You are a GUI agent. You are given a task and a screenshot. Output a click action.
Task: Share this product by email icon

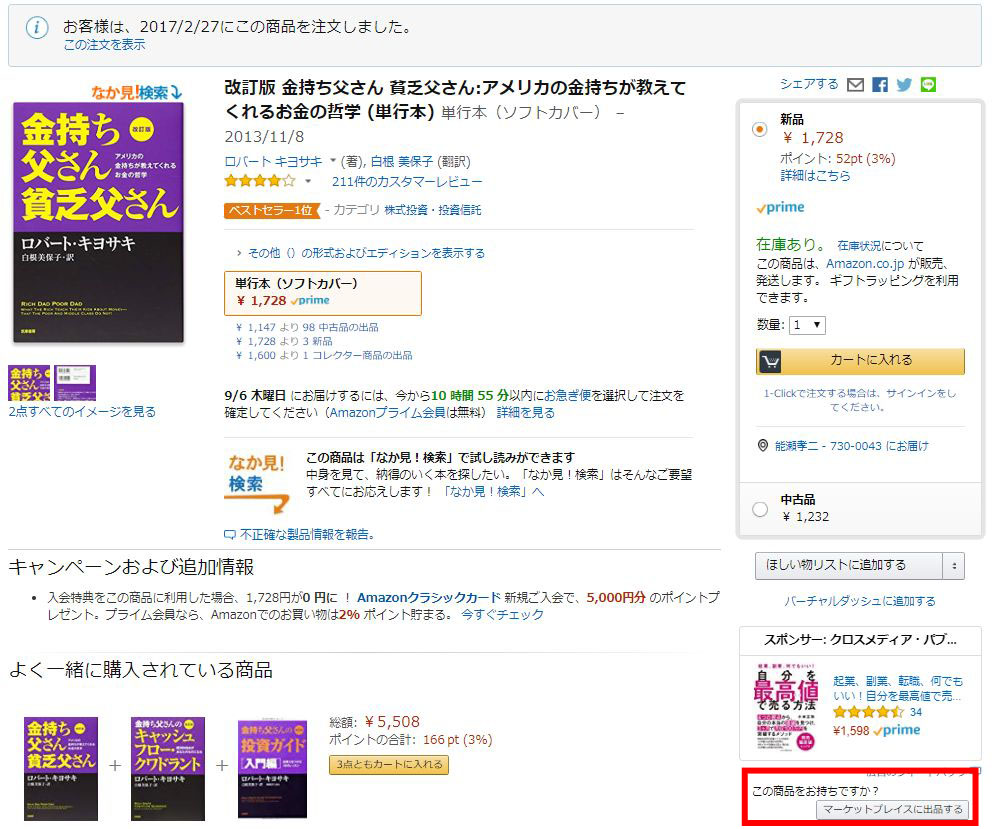(x=855, y=85)
